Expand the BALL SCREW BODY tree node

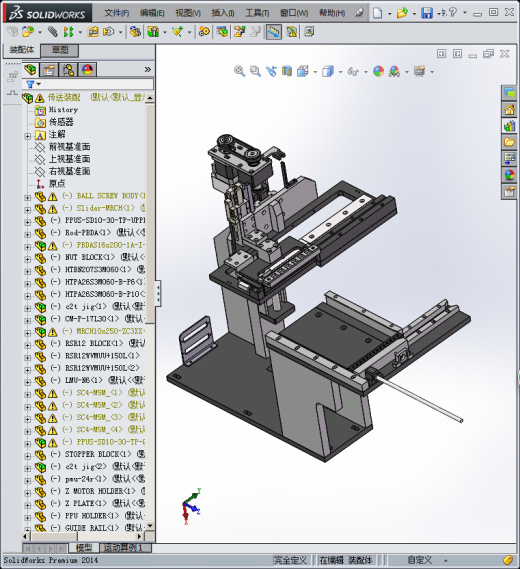[27, 198]
